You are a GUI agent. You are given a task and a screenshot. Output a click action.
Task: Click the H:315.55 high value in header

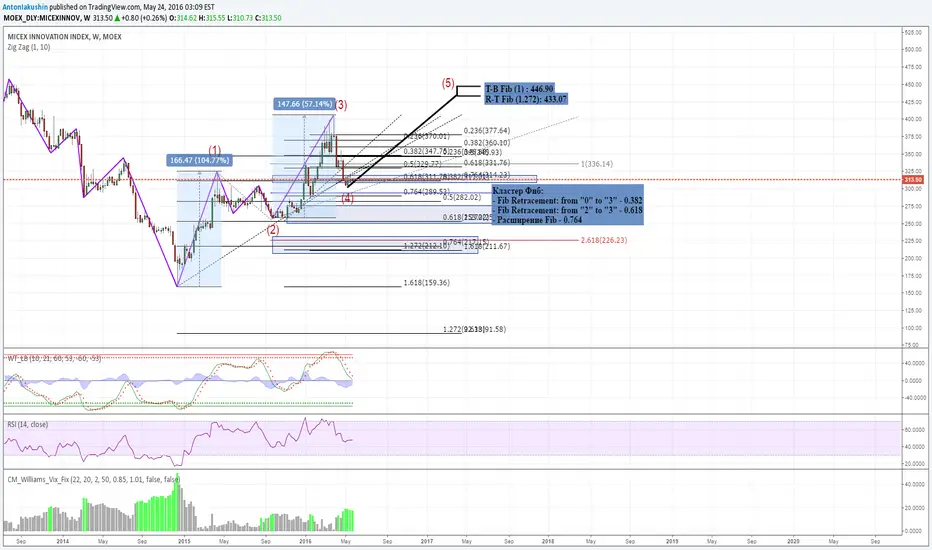212,18
